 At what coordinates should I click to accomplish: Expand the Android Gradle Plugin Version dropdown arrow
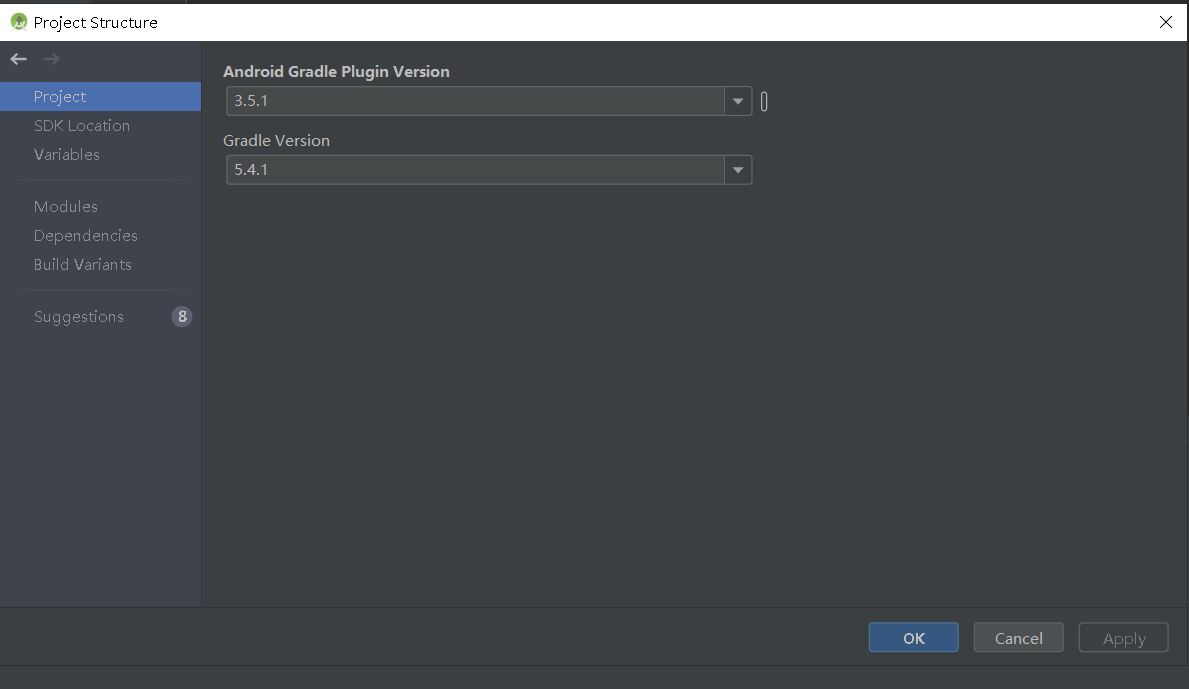tap(738, 102)
